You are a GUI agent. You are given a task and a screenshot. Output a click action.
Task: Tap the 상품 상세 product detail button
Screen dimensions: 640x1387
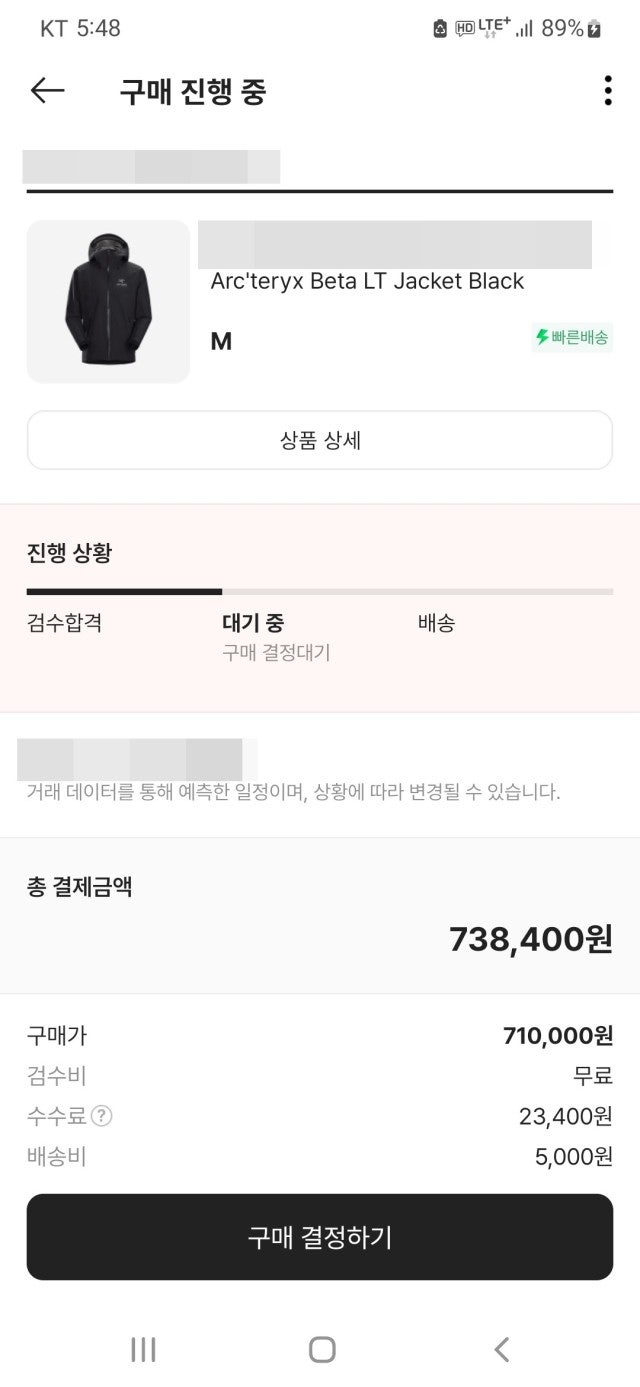pyautogui.click(x=320, y=440)
